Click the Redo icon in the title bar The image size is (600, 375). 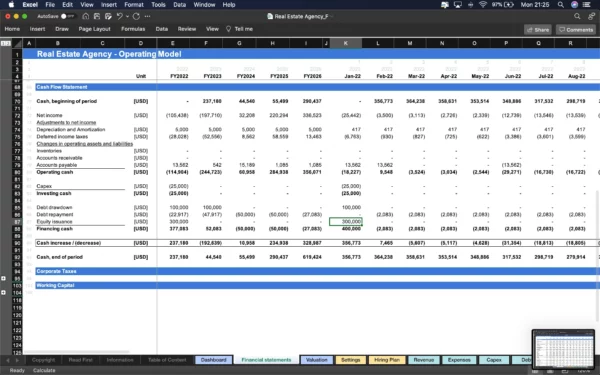click(136, 16)
